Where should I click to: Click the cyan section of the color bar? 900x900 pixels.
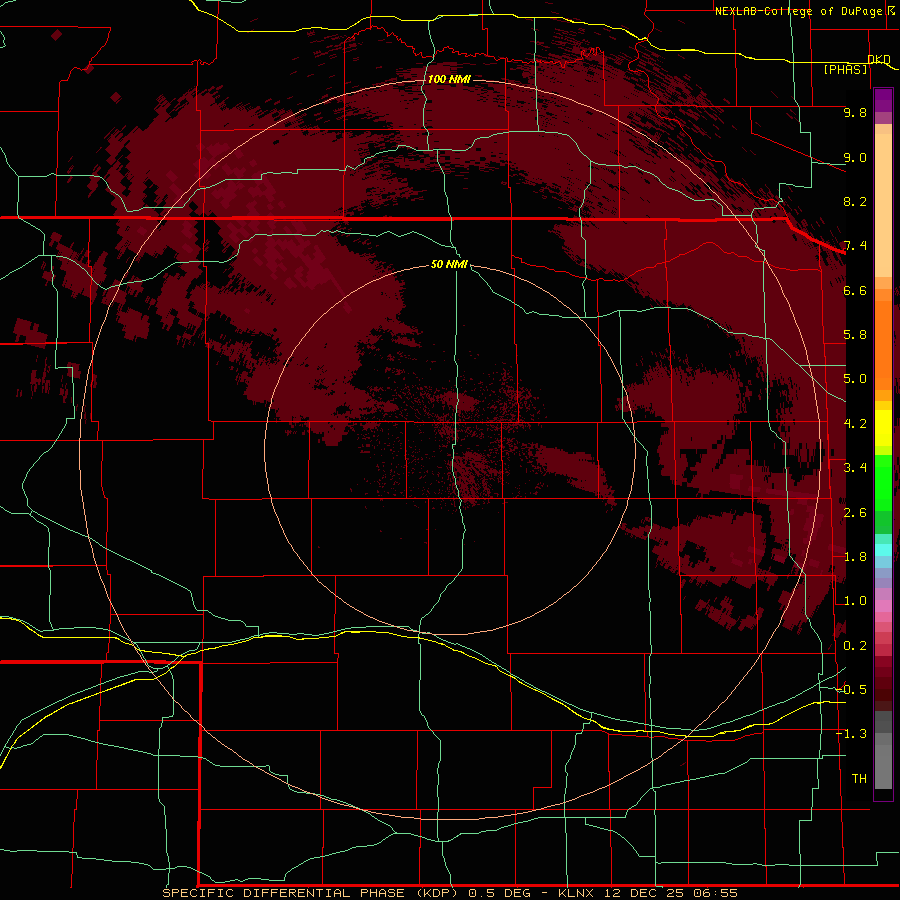click(x=883, y=550)
